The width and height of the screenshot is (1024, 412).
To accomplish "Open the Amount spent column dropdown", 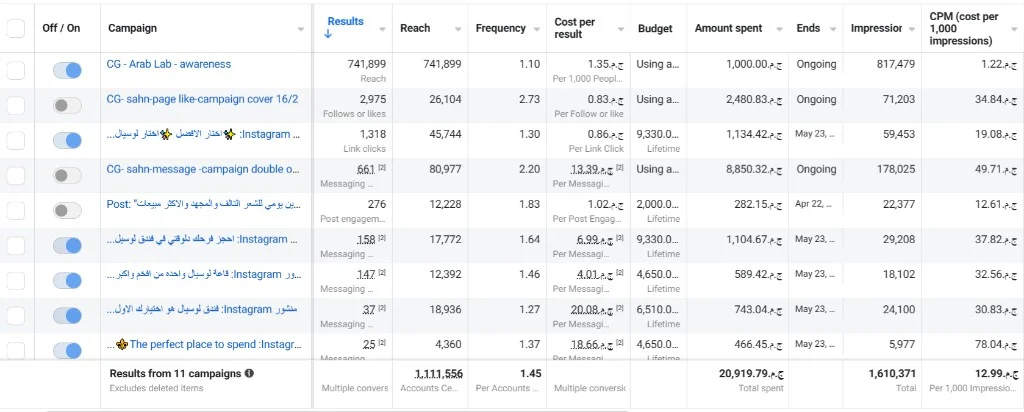I will [x=779, y=29].
